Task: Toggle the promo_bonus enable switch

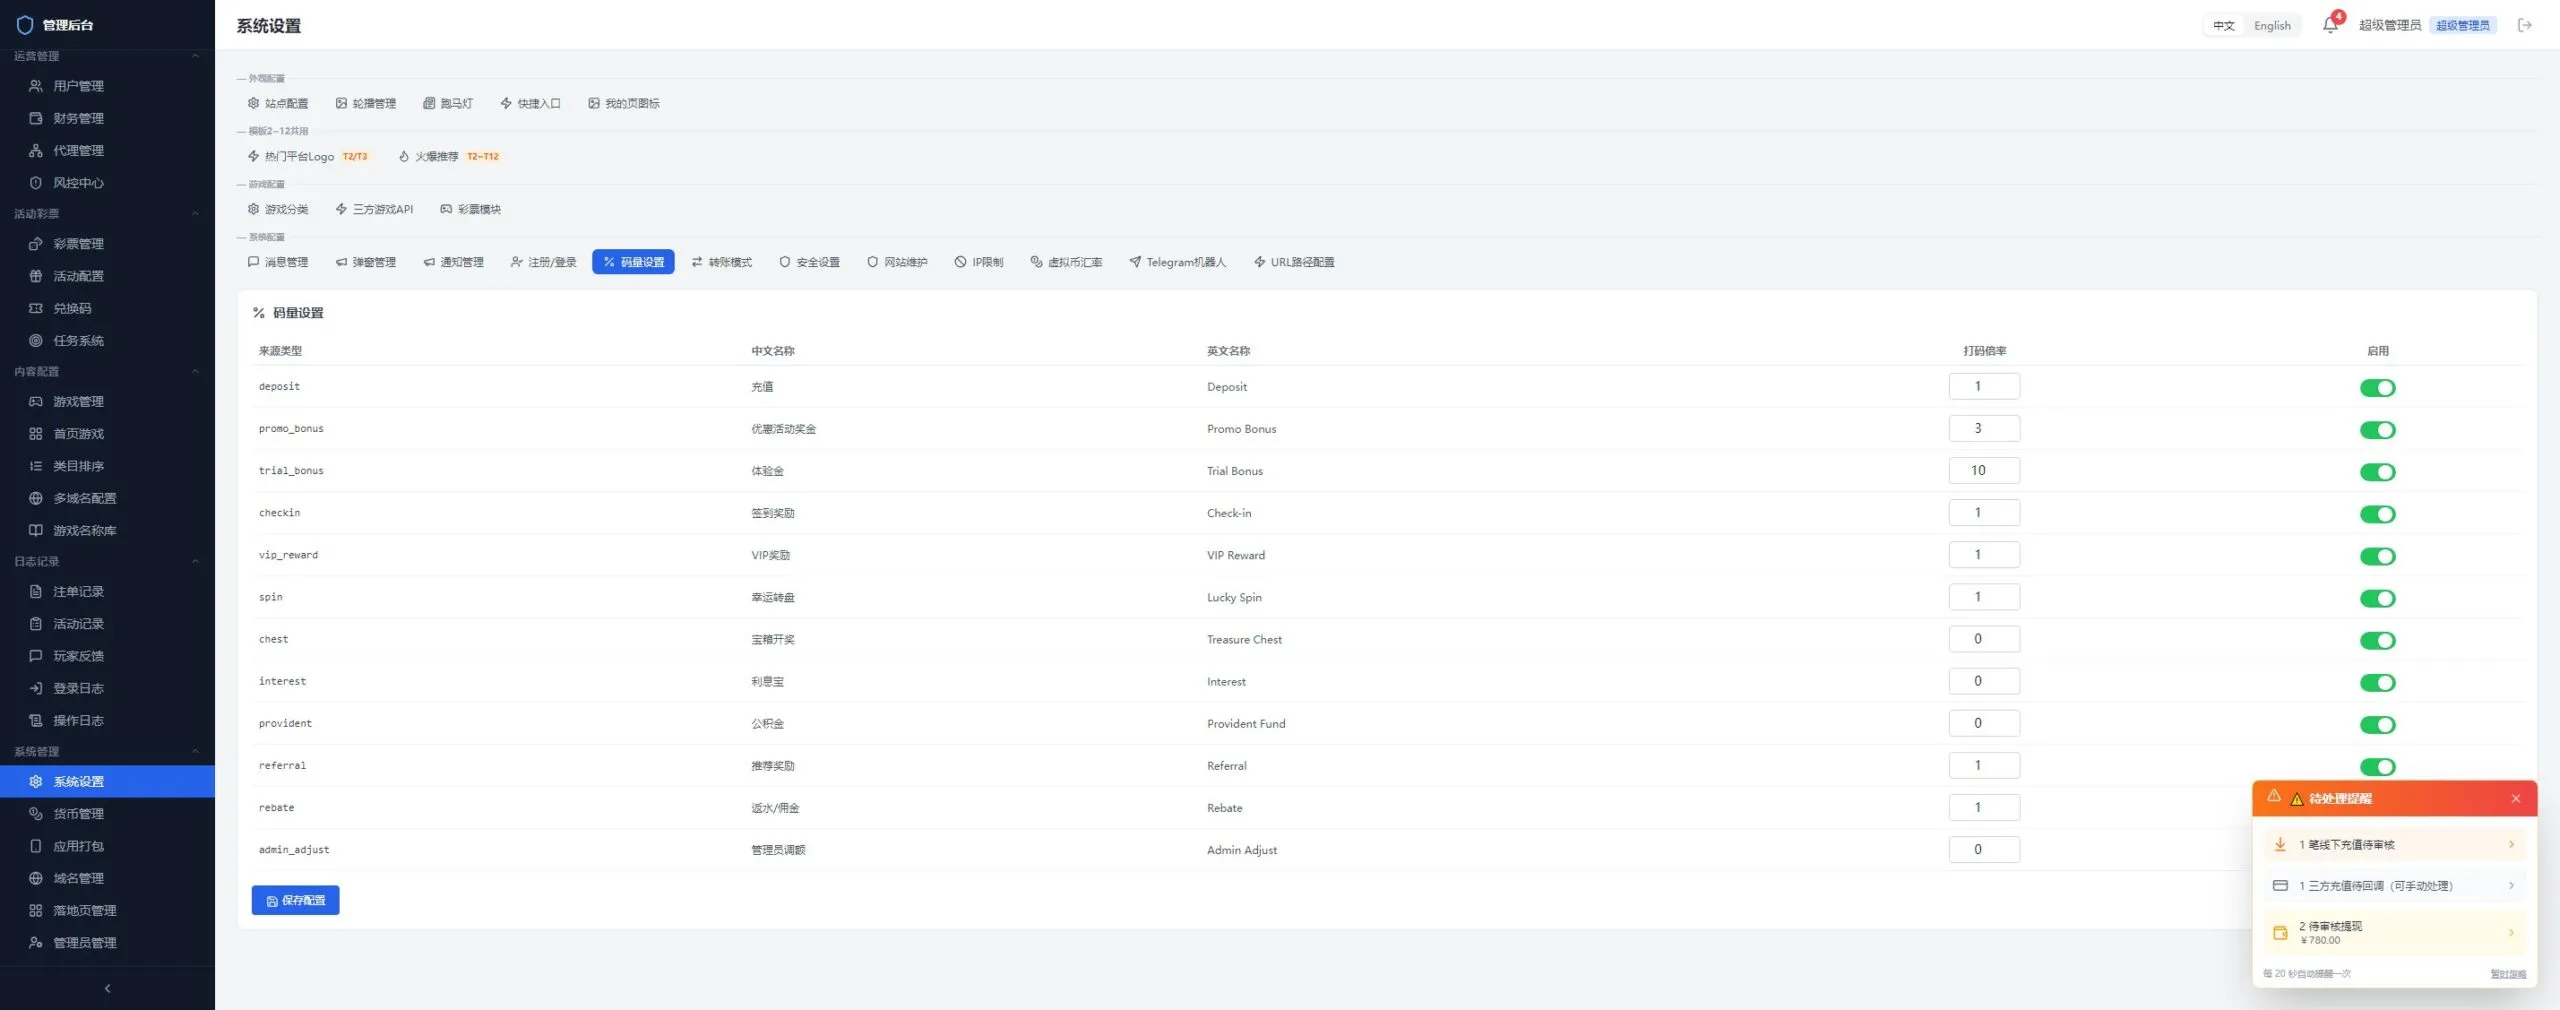Action: (x=2377, y=430)
